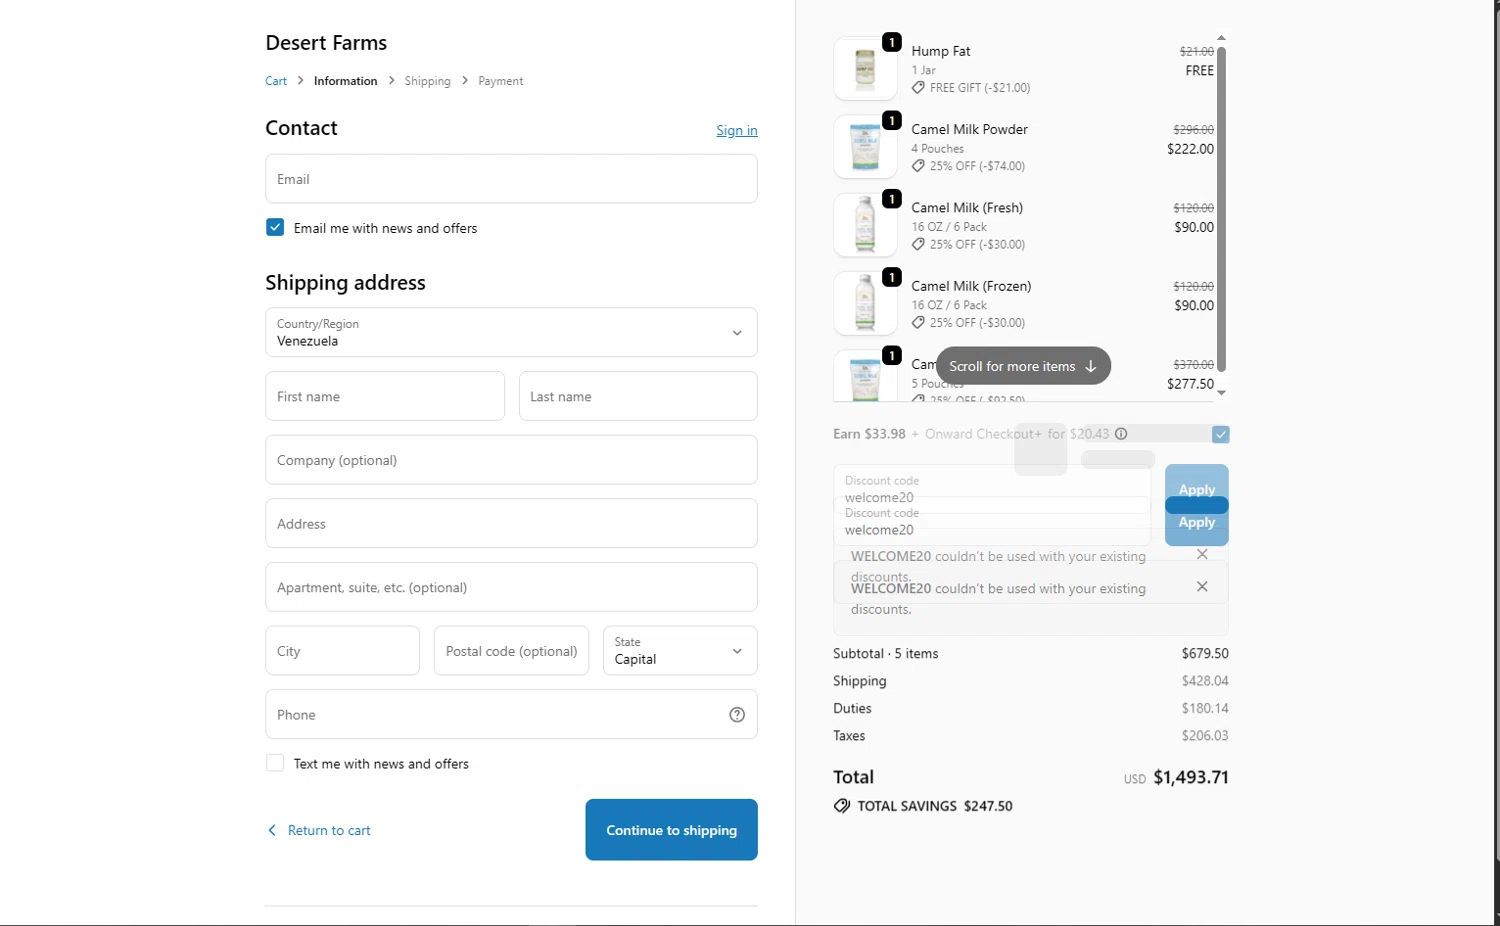
Task: Click the City field
Action: coord(342,650)
